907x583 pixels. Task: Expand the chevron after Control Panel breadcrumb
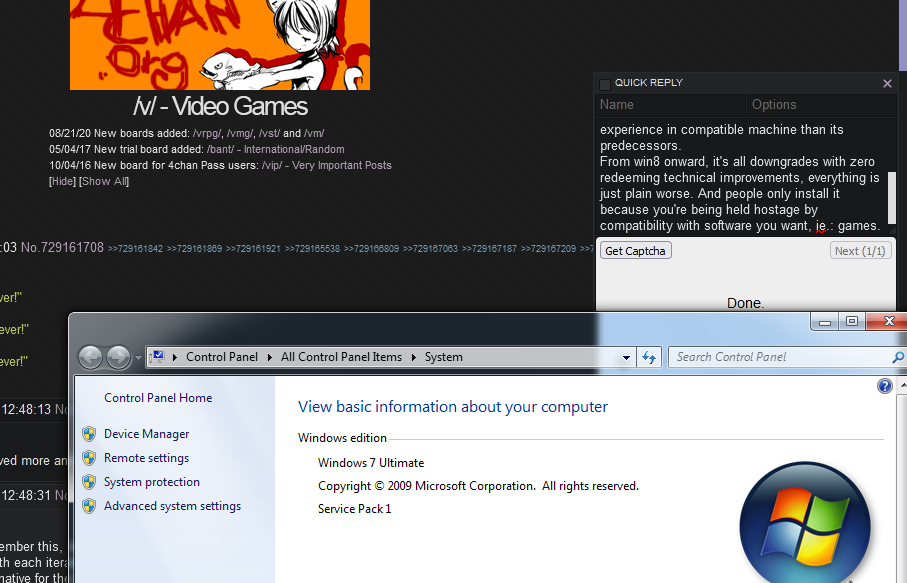[270, 357]
